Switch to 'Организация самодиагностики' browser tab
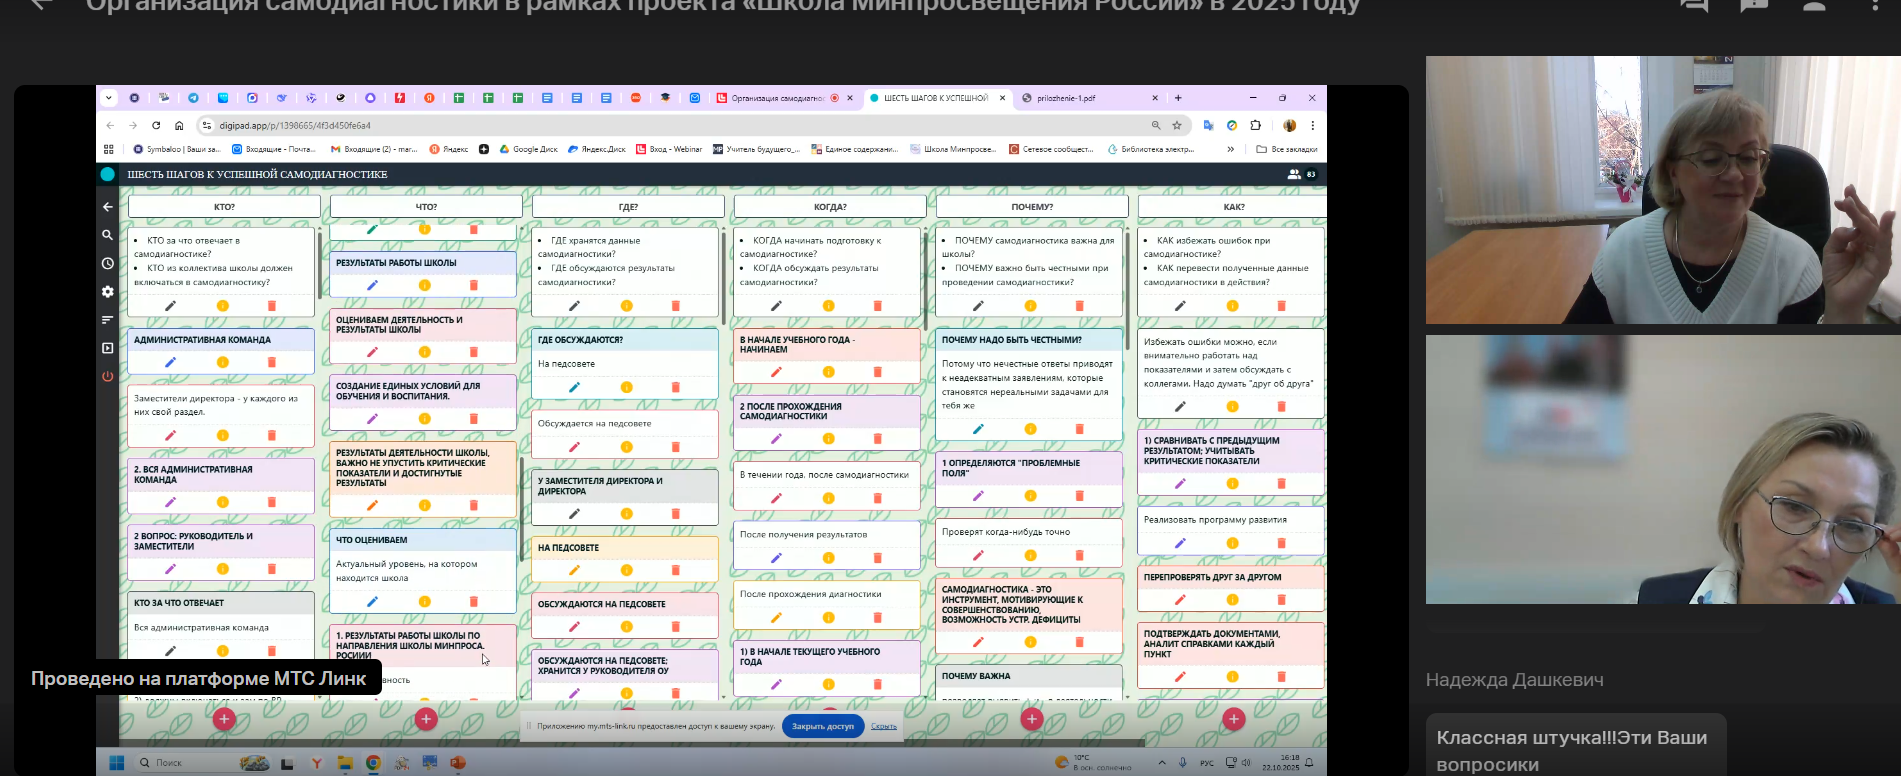 coord(777,98)
